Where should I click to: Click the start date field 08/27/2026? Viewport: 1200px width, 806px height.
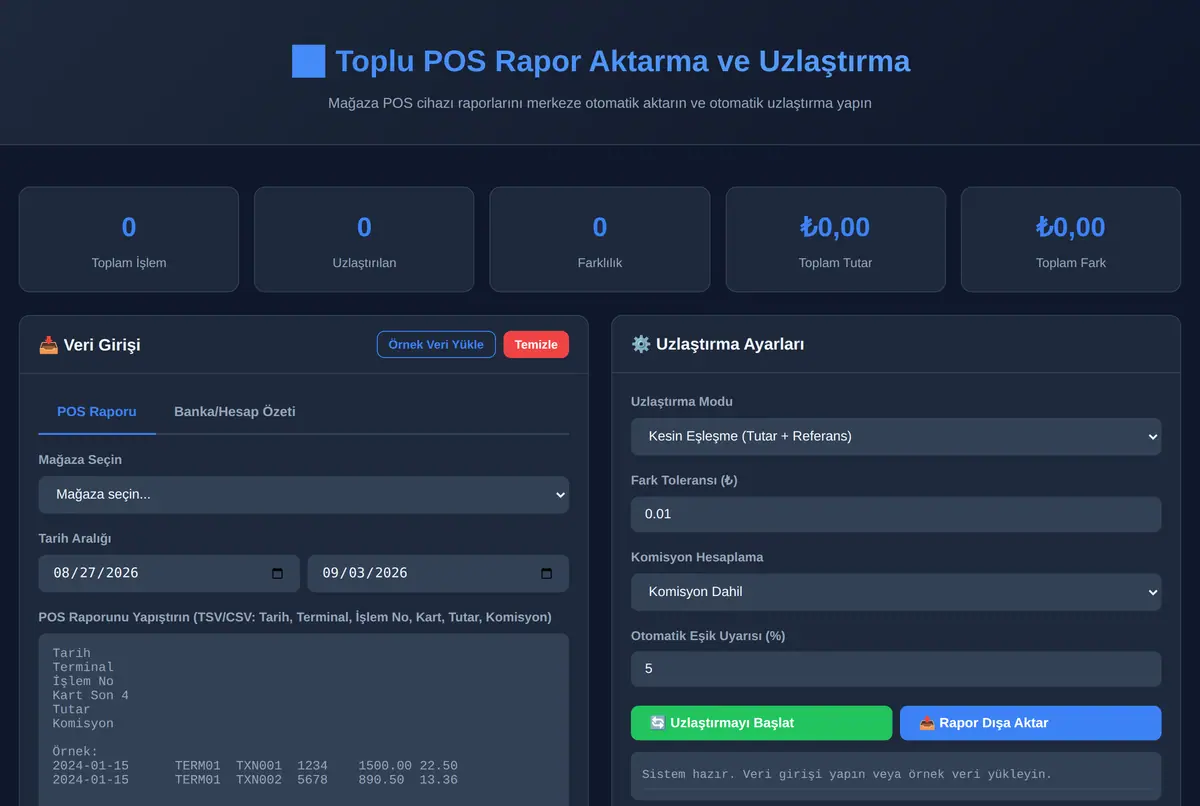click(x=169, y=573)
